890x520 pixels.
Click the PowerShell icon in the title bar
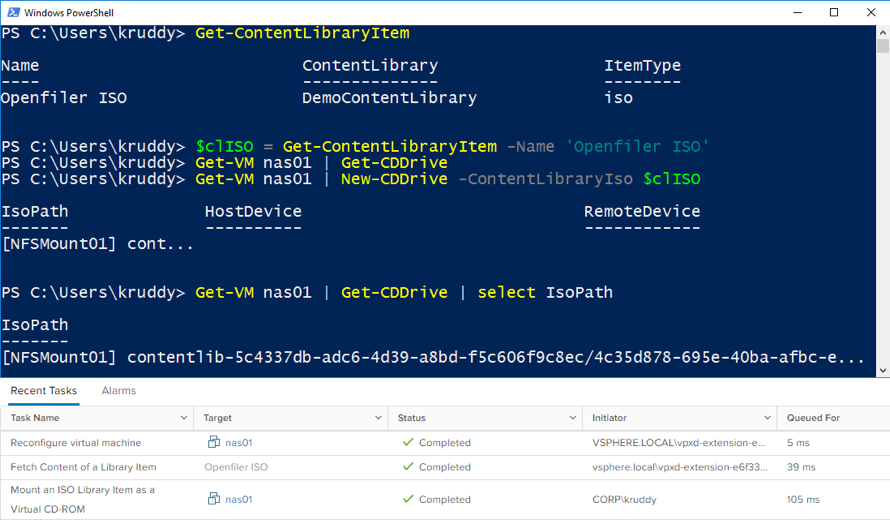click(14, 12)
